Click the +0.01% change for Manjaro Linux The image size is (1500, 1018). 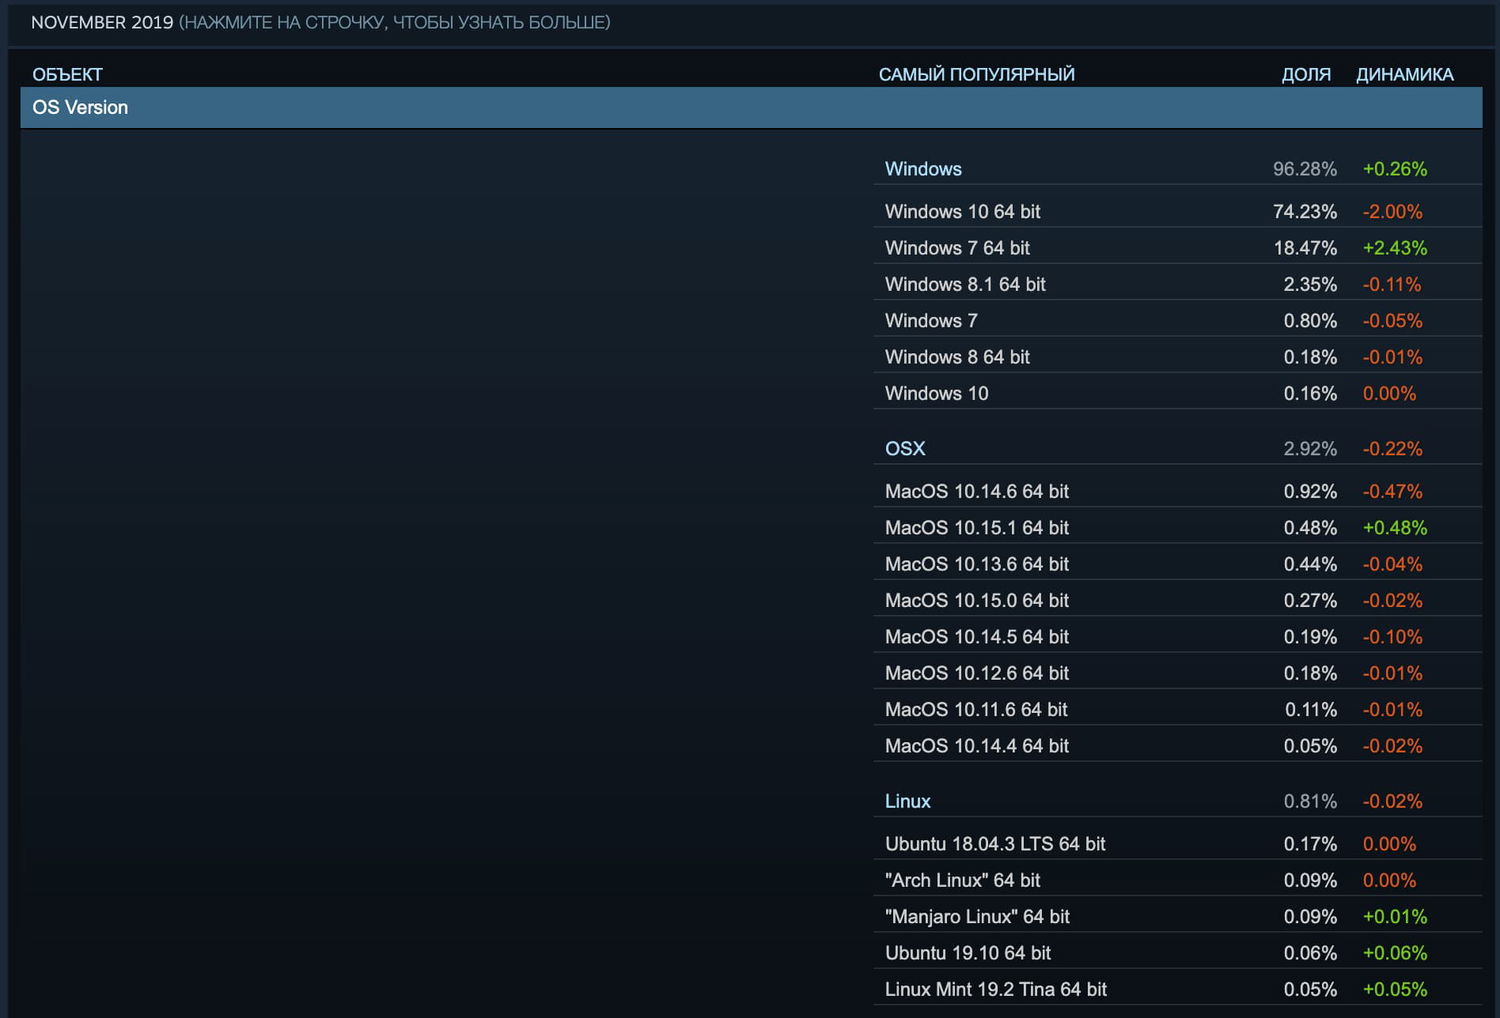[x=1395, y=917]
